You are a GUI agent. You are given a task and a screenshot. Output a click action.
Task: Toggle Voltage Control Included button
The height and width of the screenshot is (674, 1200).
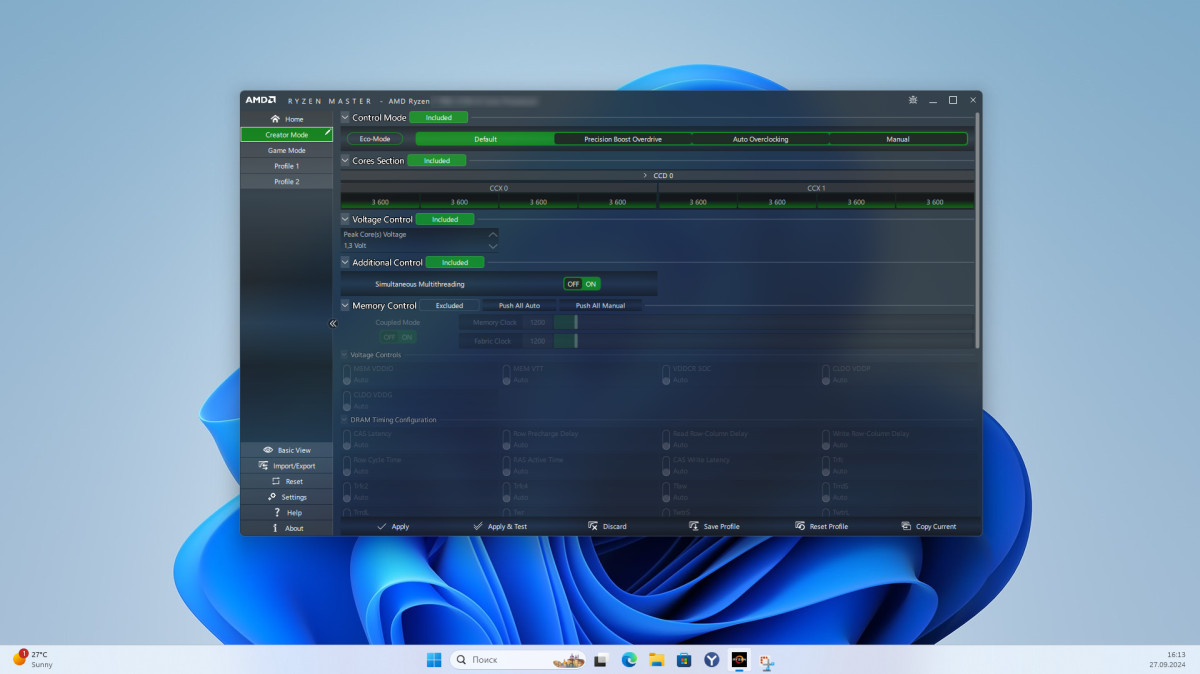point(445,219)
